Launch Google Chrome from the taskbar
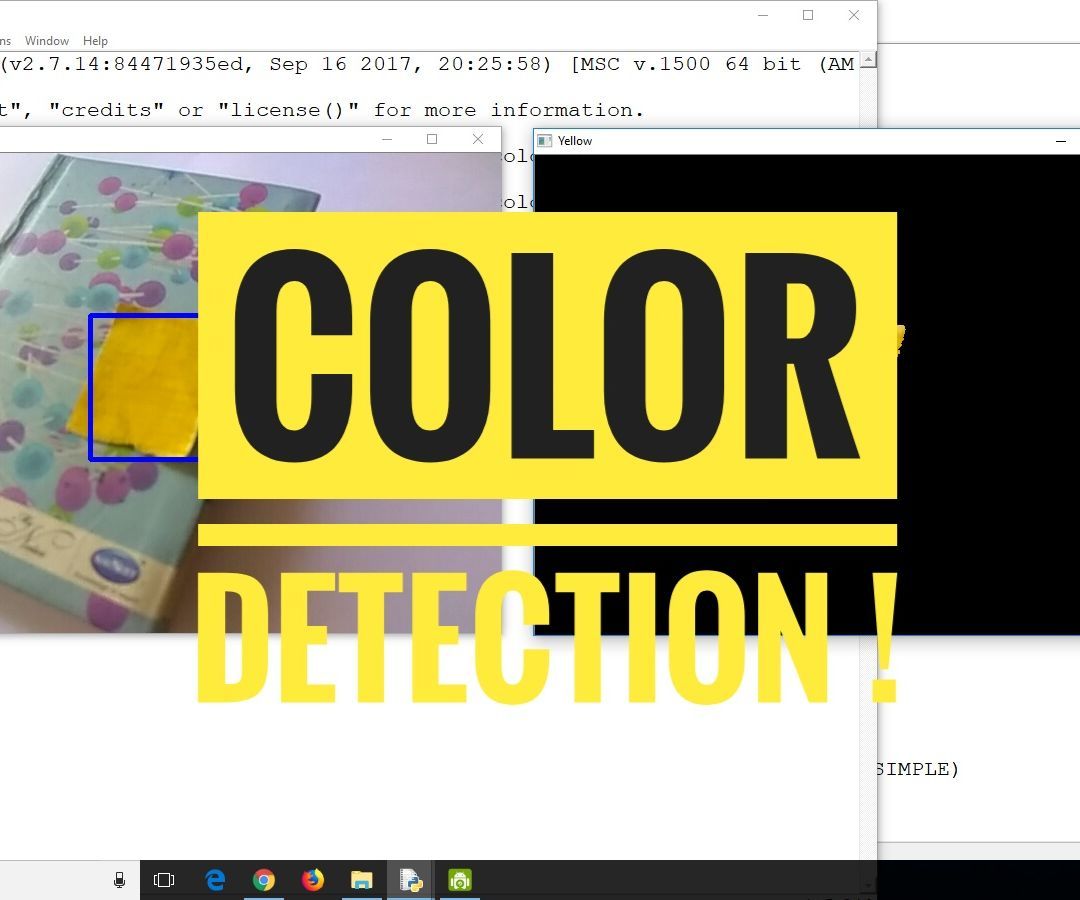Image resolution: width=1080 pixels, height=900 pixels. [263, 880]
